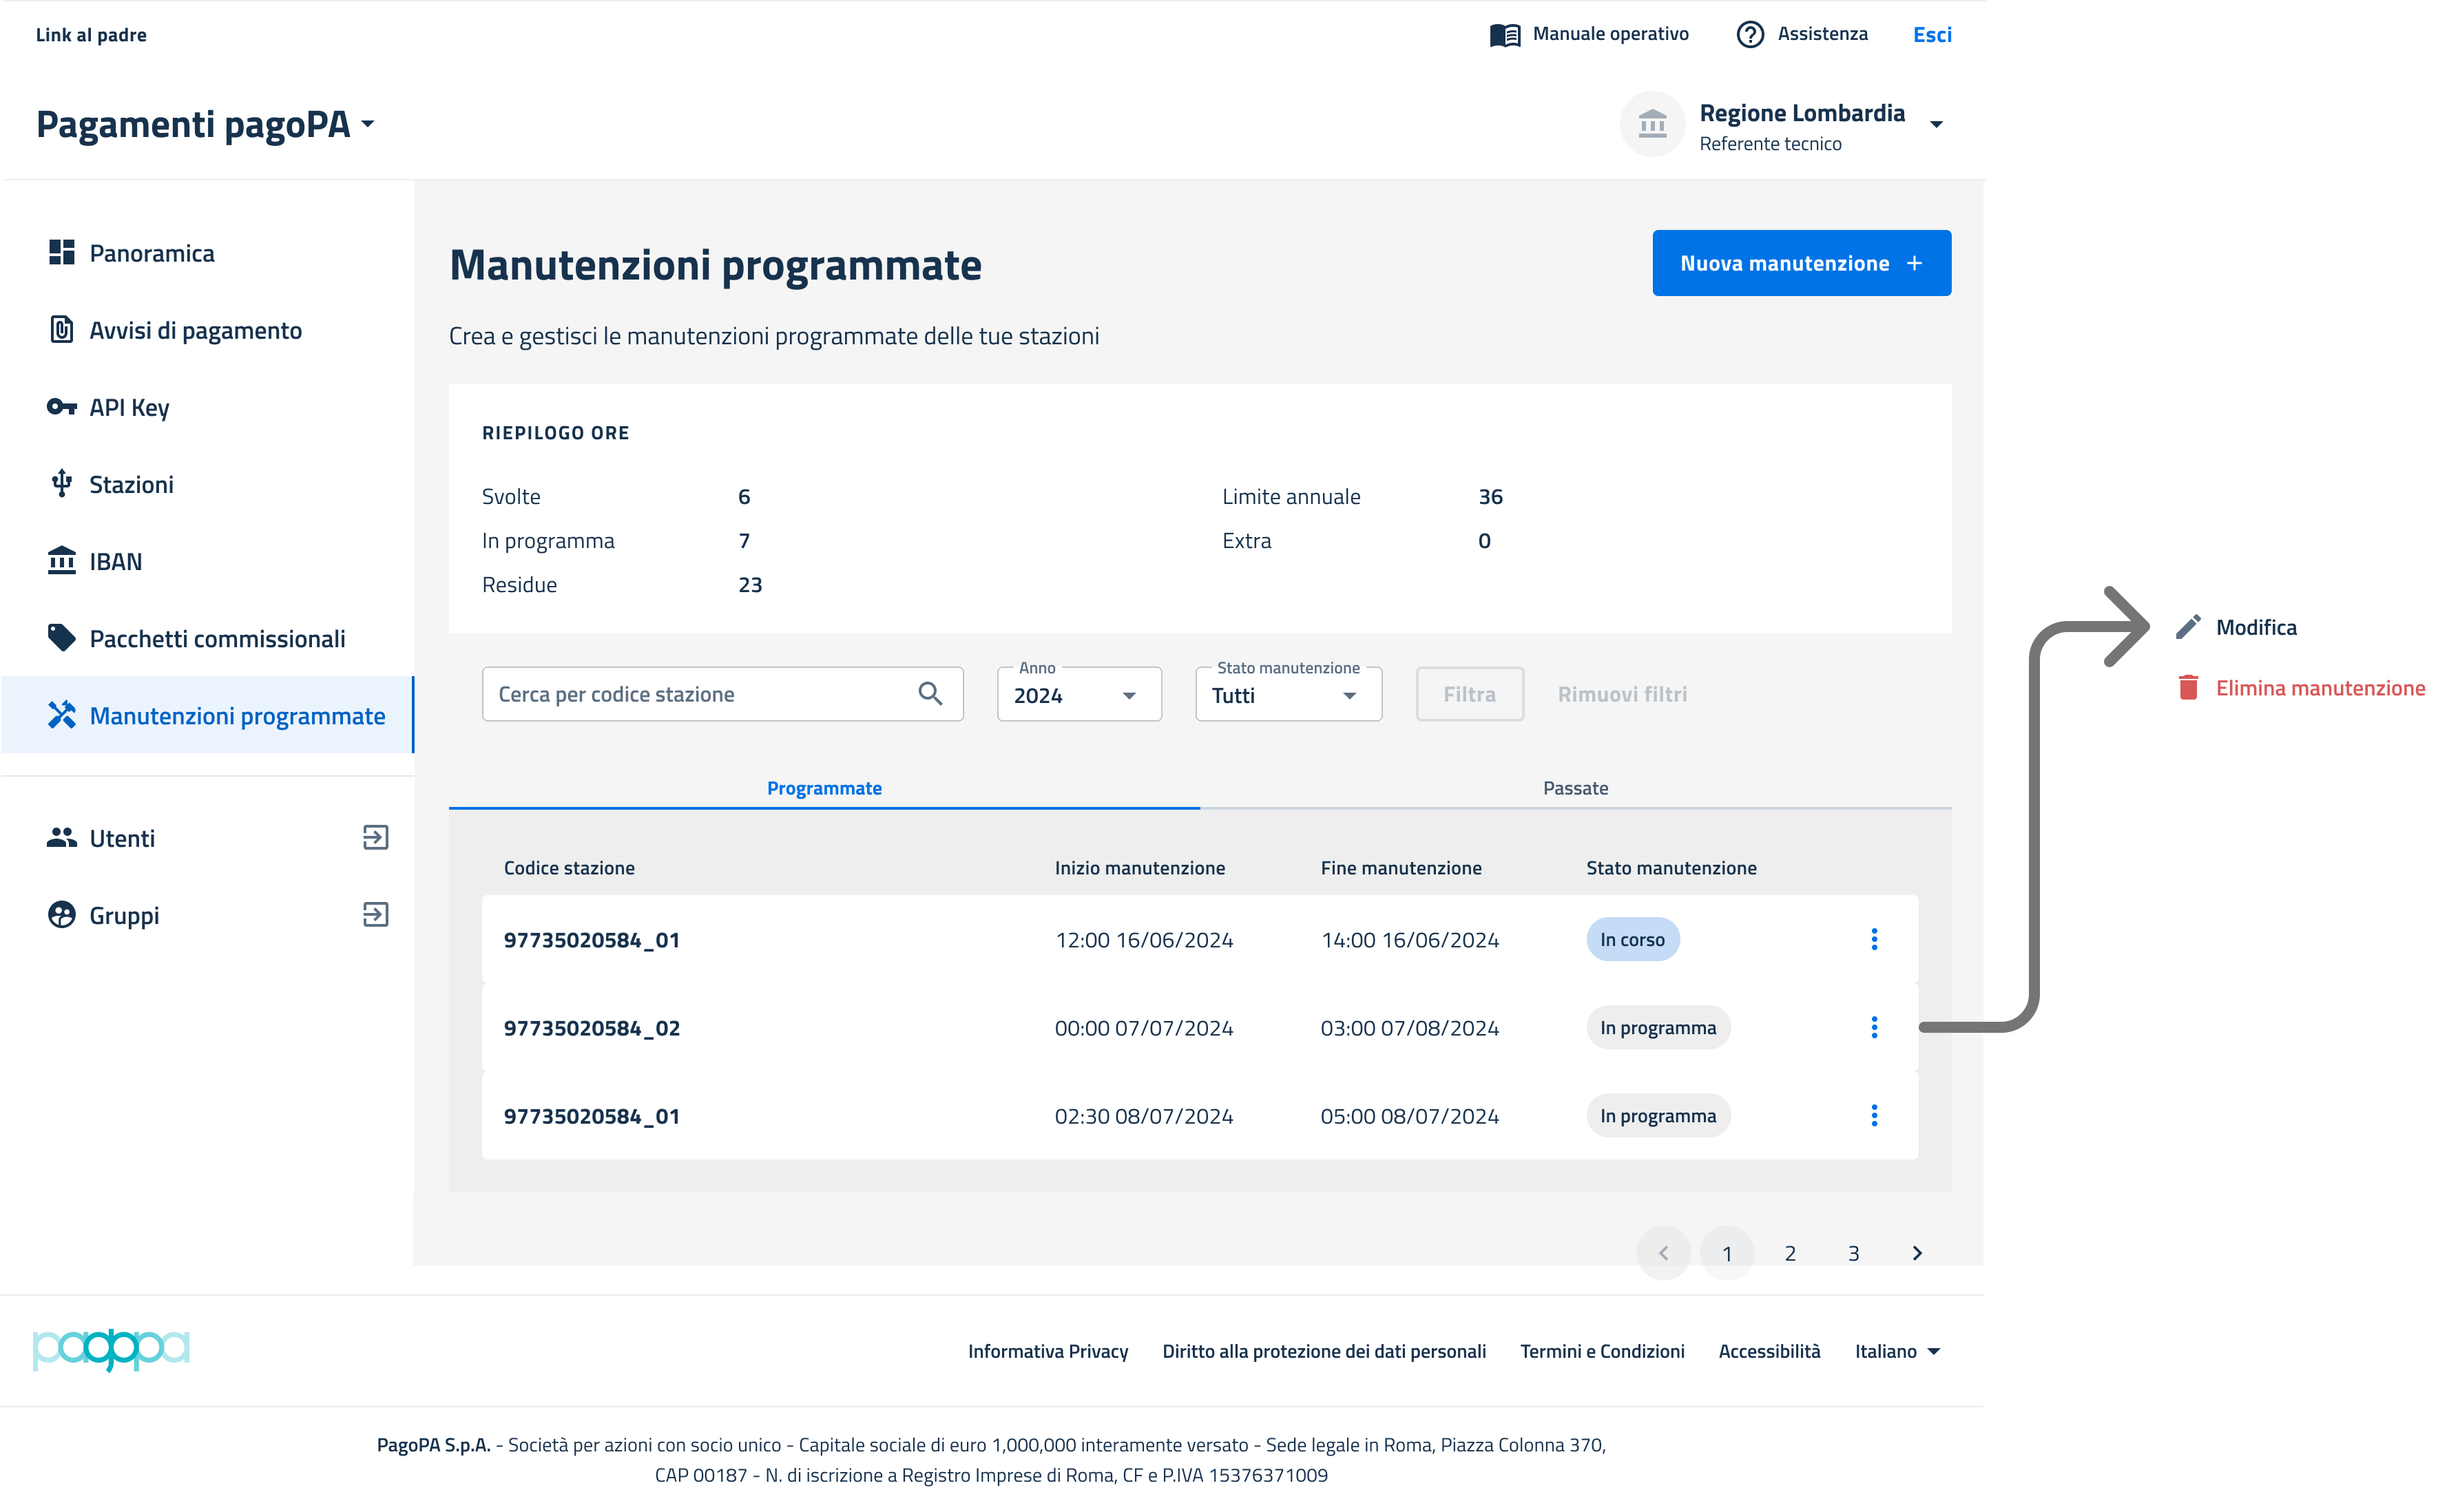Open the Stato manutenzione Tutti dropdown
Viewport: 2449px width, 1512px height.
tap(1288, 695)
